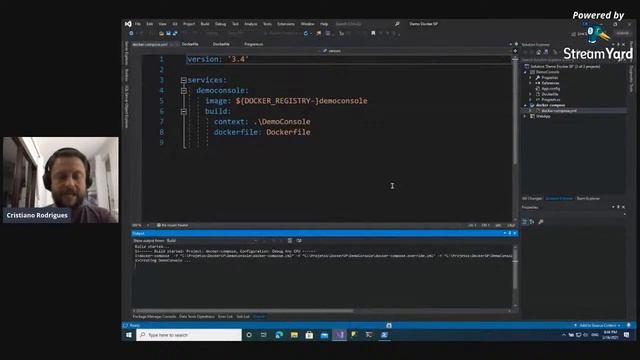Collapse the democonsole block in editor

pos(184,91)
